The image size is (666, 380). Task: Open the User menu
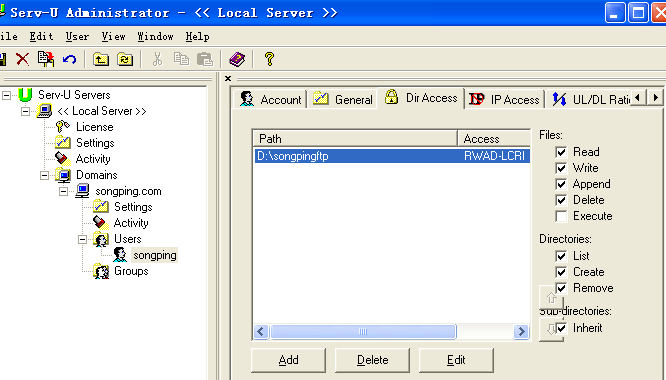[77, 37]
